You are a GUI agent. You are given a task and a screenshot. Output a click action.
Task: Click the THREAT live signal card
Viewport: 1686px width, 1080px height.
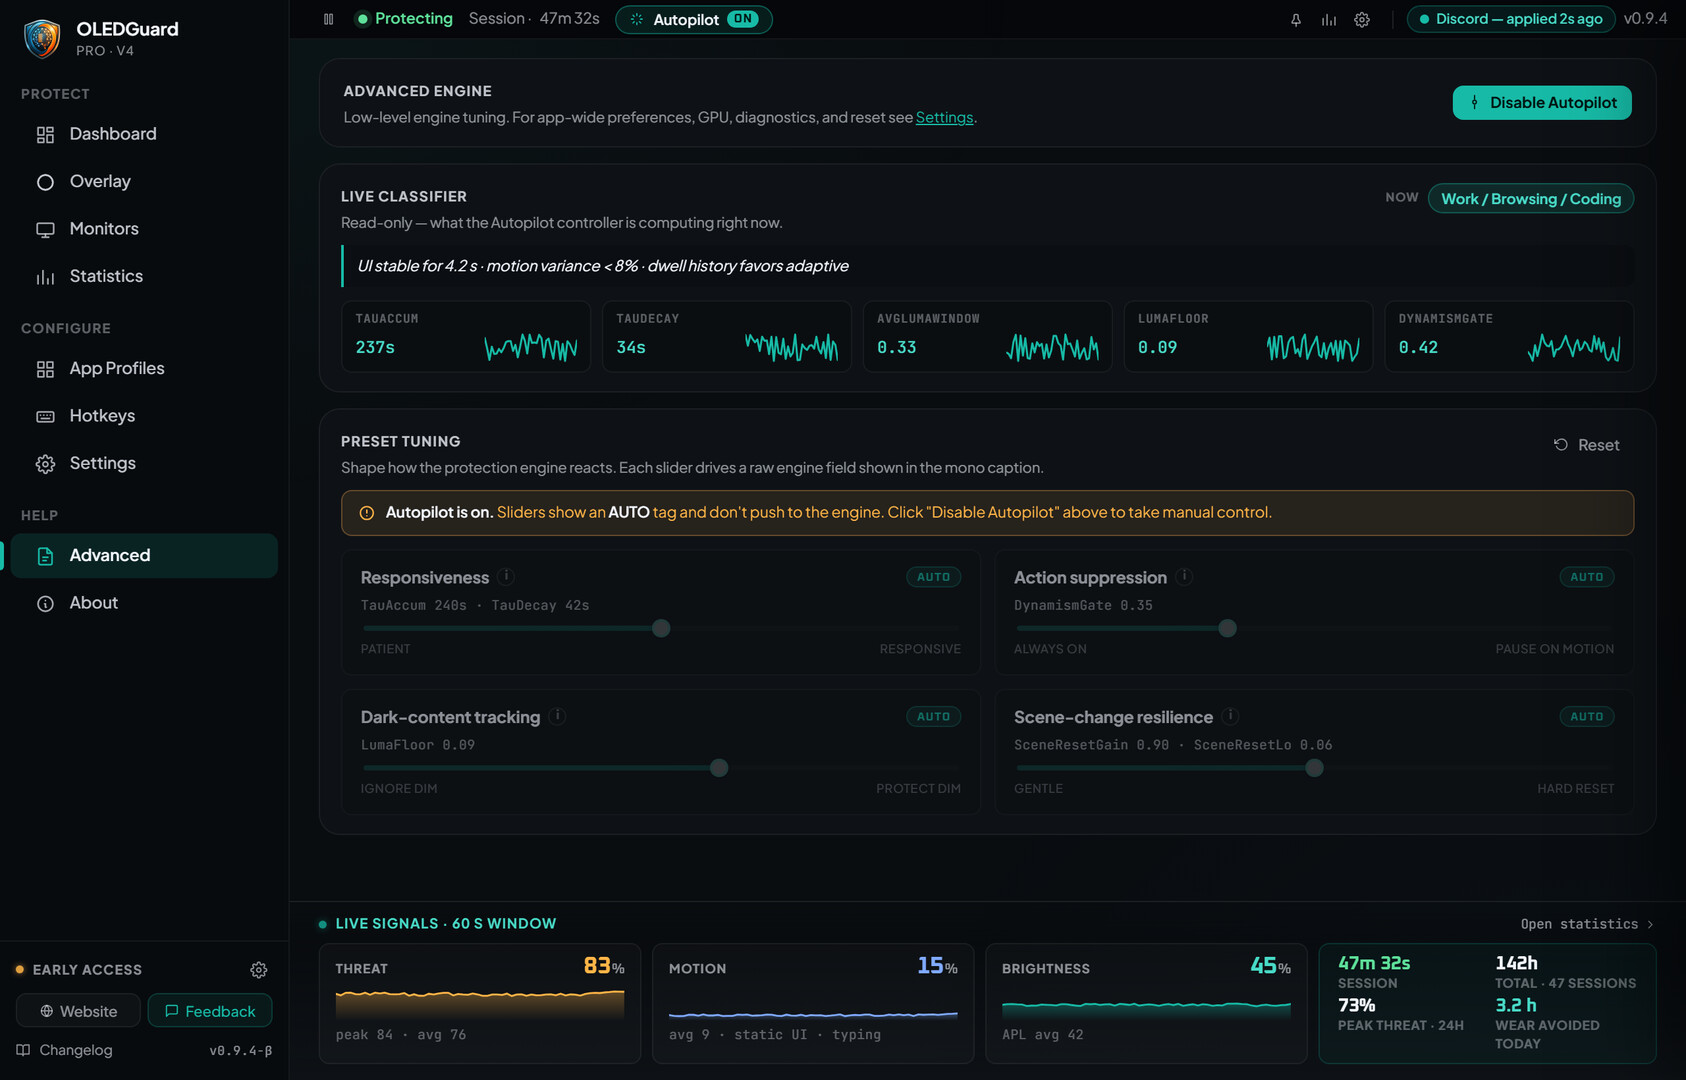coord(480,1003)
